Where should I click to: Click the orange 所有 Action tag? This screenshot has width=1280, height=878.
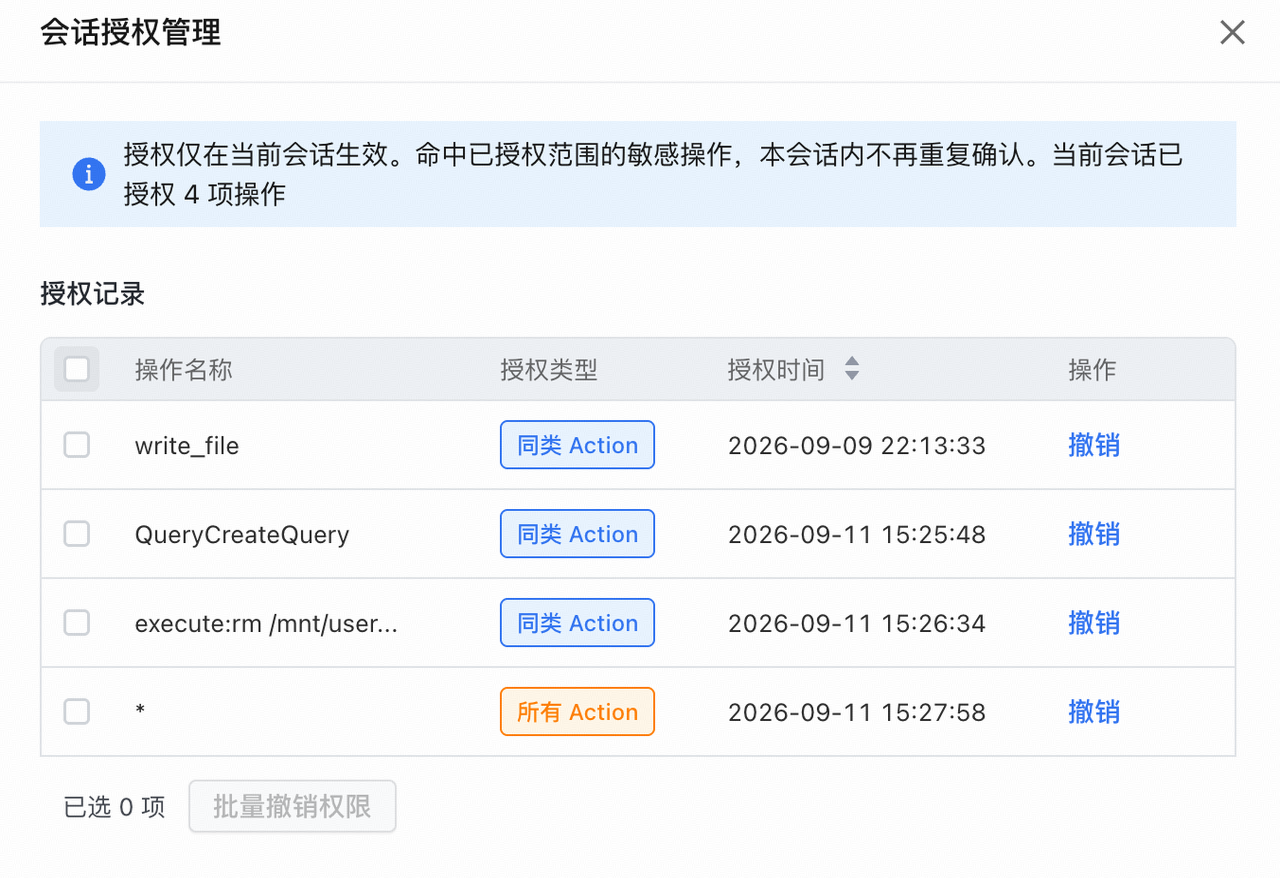pyautogui.click(x=577, y=712)
